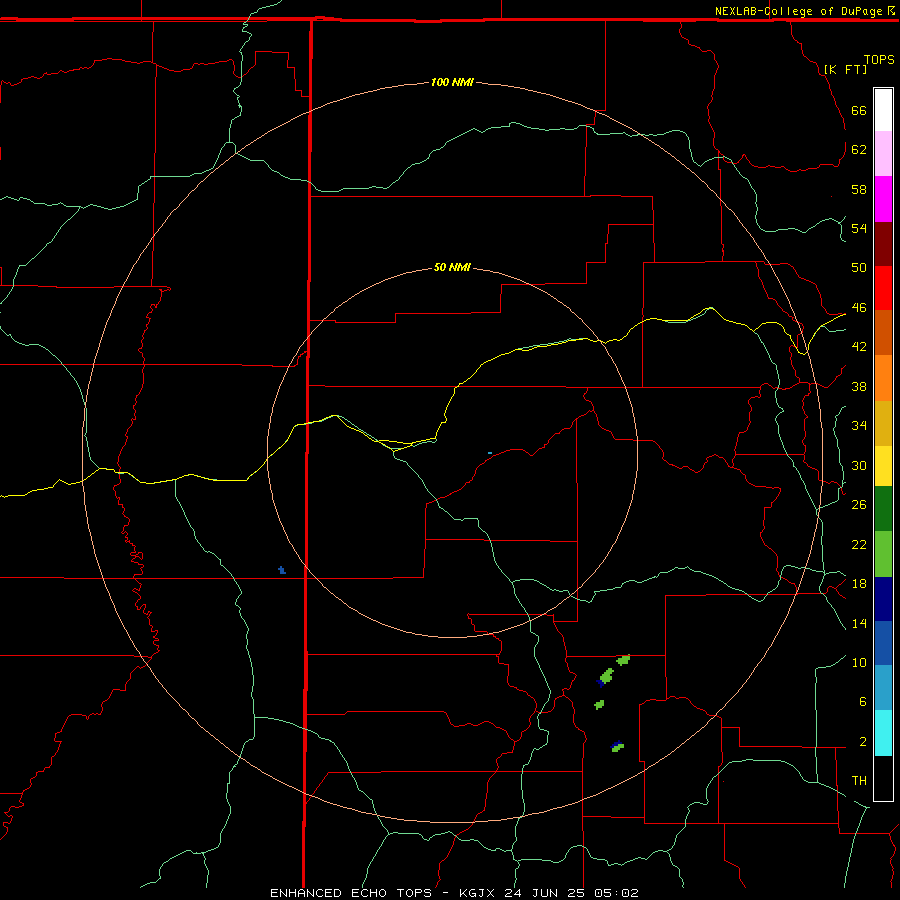Viewport: 900px width, 900px height.
Task: Click the 05:02 timestamp in caption
Action: 616,893
